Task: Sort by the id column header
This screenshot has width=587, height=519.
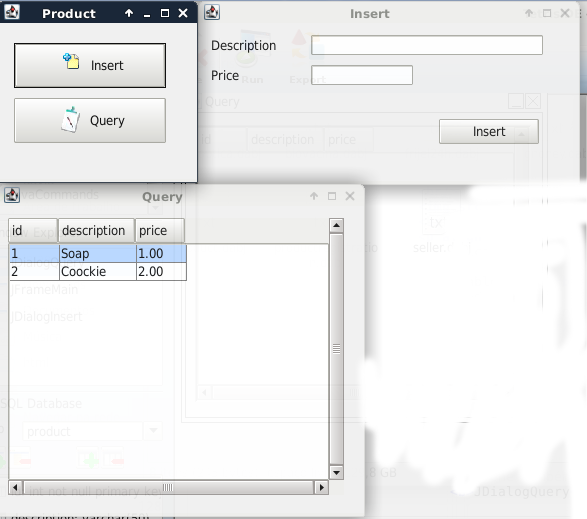Action: point(33,231)
